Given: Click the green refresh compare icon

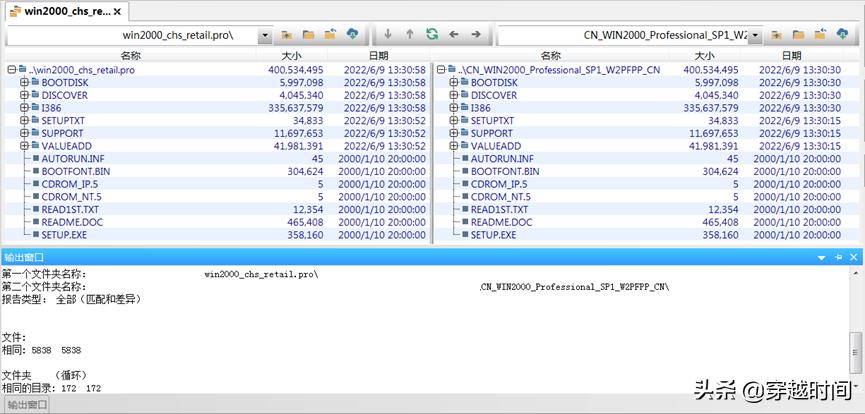Looking at the screenshot, I should [432, 34].
